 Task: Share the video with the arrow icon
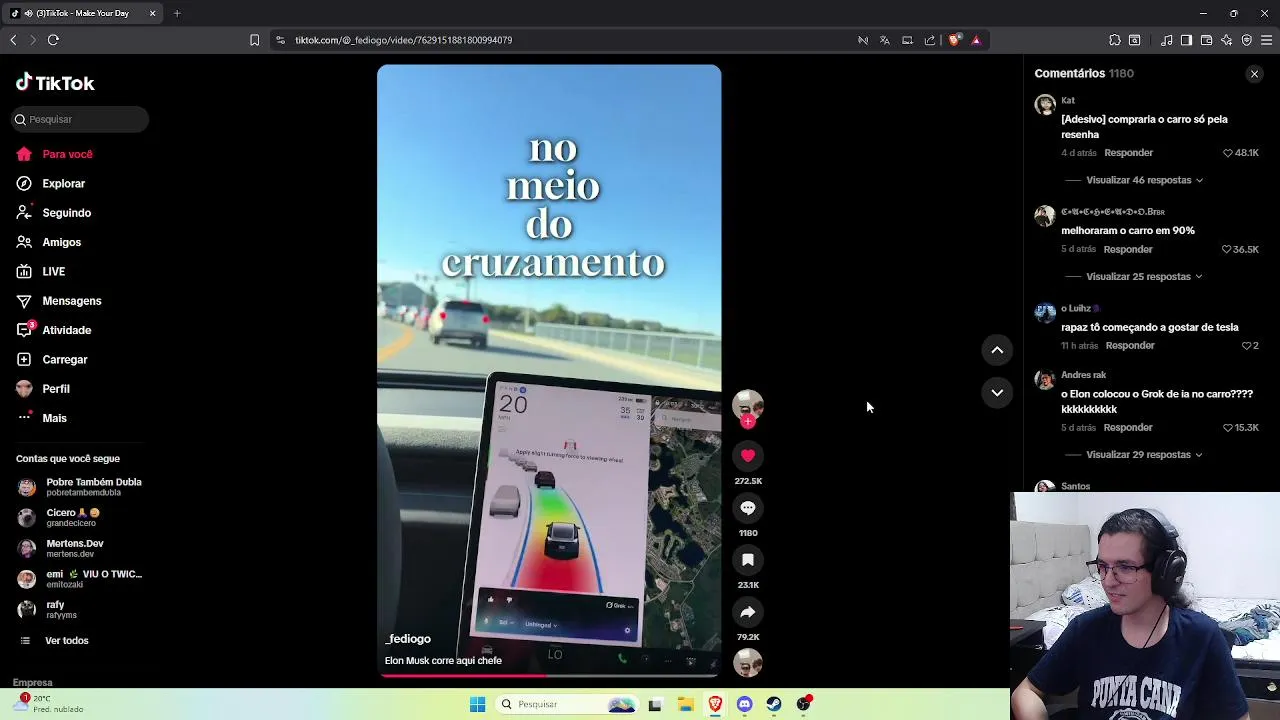[x=748, y=612]
